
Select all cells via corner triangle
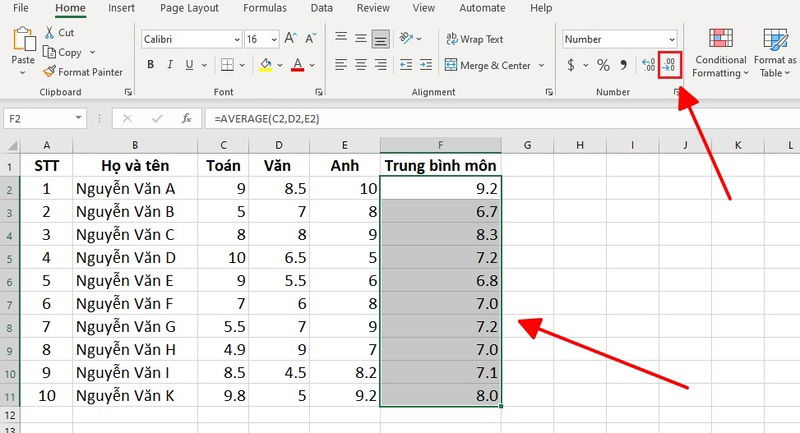(x=11, y=146)
